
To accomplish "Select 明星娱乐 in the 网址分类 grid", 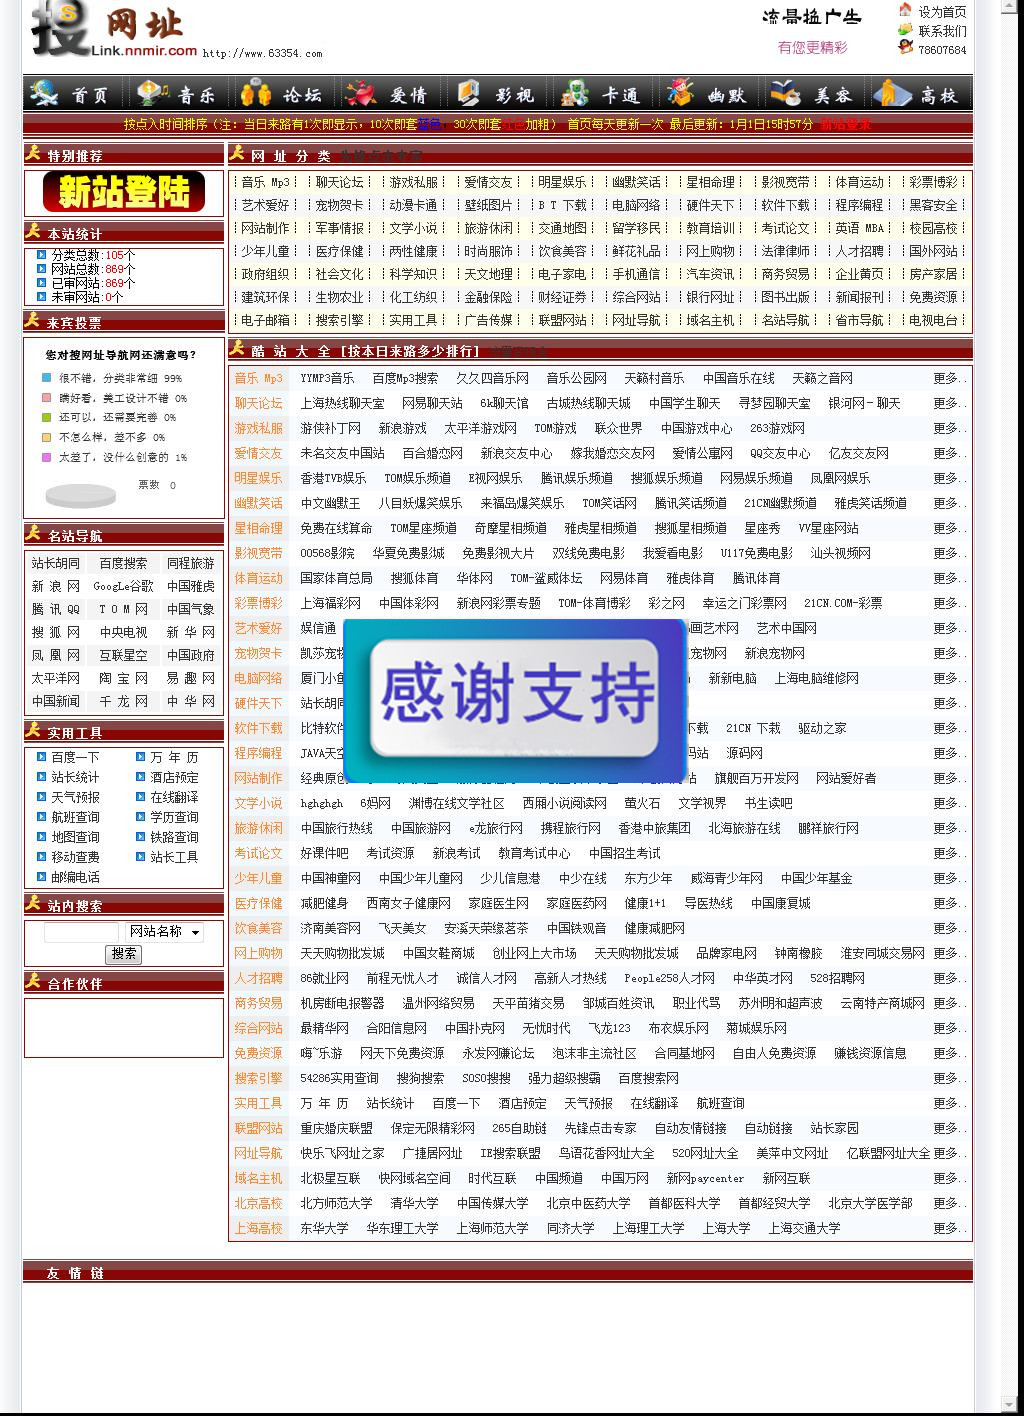I will (x=562, y=182).
